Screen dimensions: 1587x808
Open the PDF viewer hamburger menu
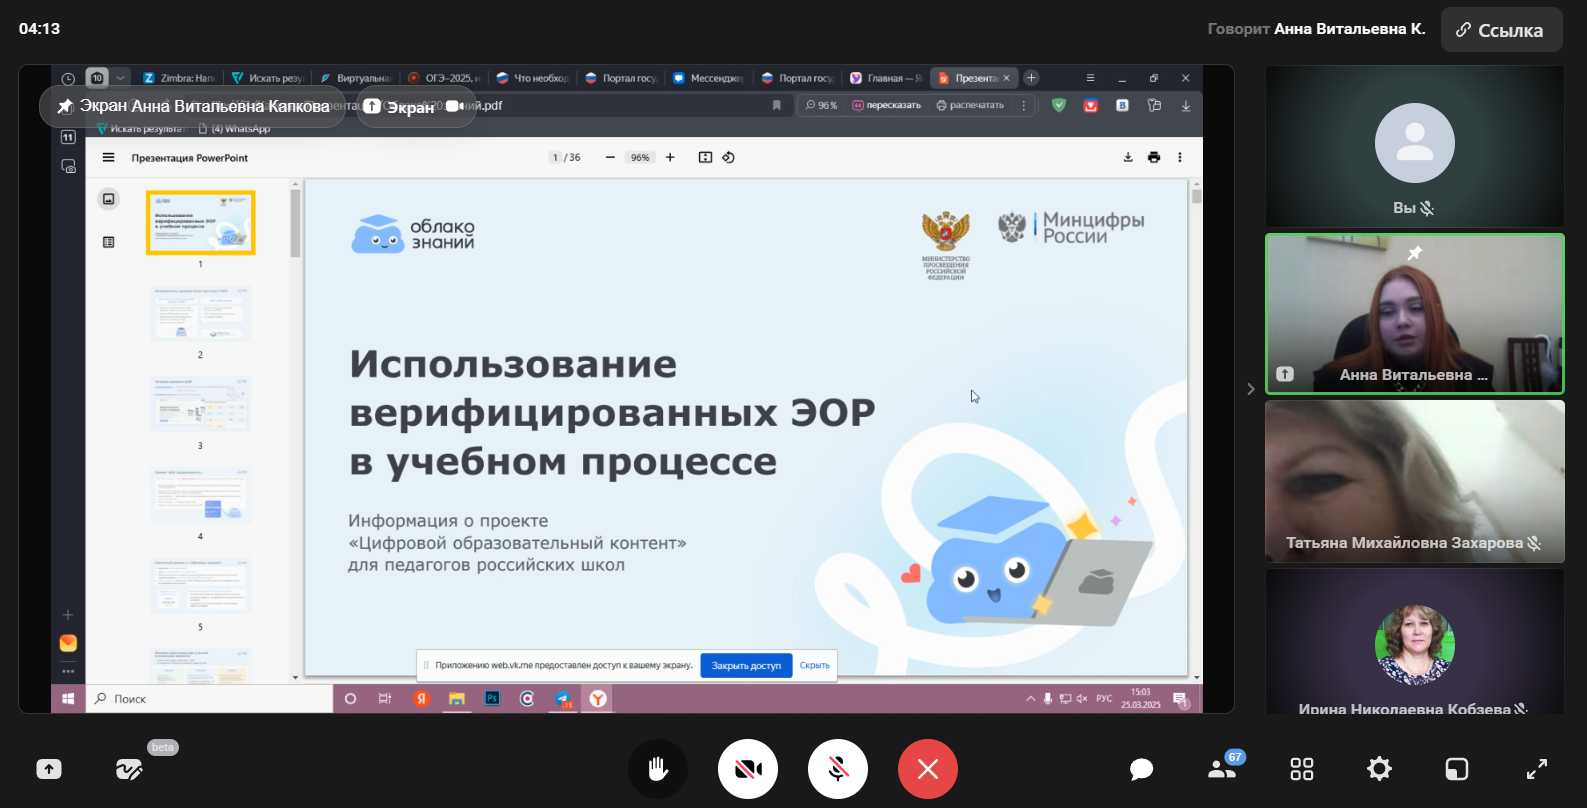point(108,158)
